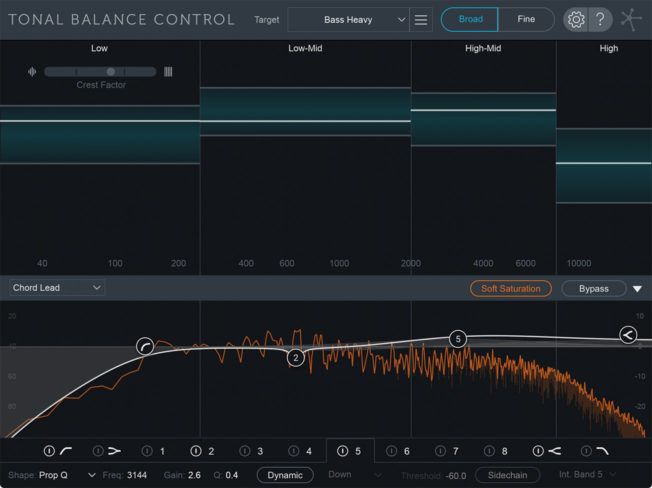Viewport: 652px width, 488px height.
Task: Open the Bass Heavy target dropdown
Action: 349,20
